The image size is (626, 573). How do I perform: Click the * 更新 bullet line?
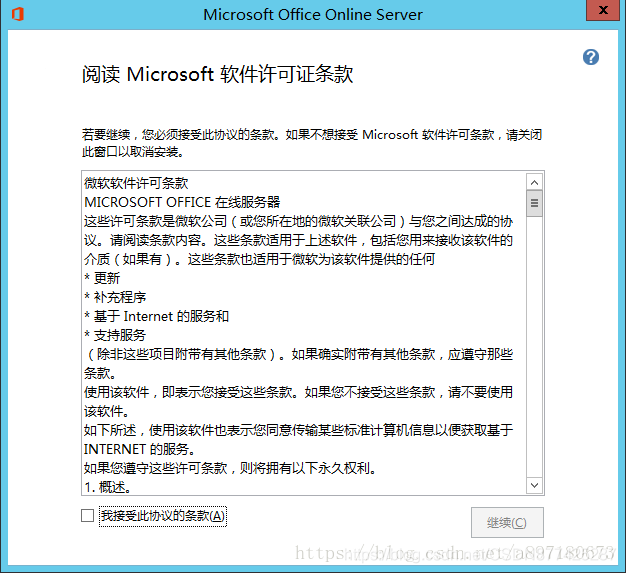[x=102, y=278]
